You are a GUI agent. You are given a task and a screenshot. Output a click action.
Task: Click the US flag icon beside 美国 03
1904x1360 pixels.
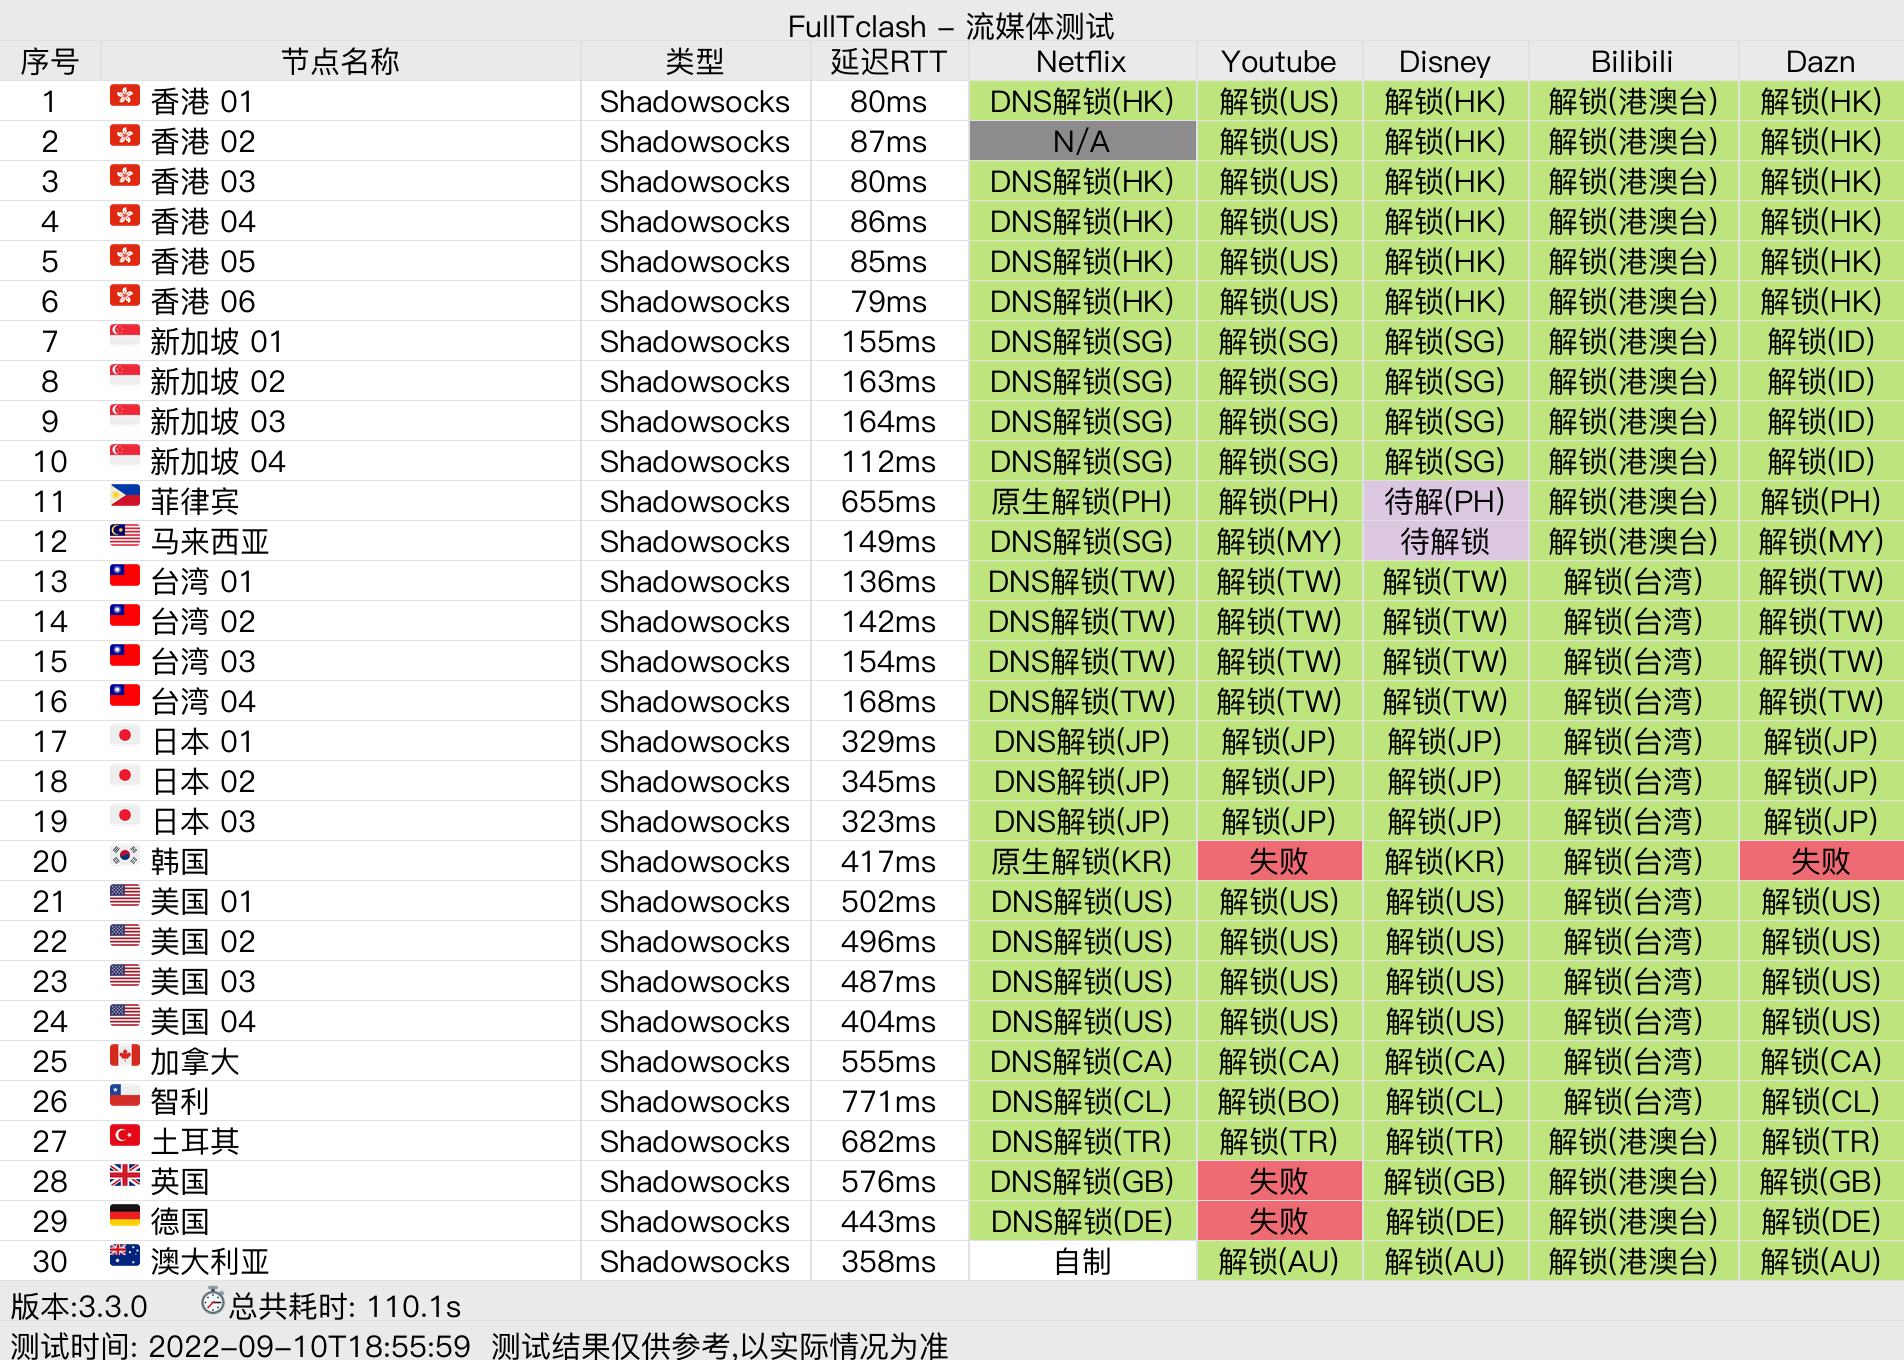coord(125,976)
